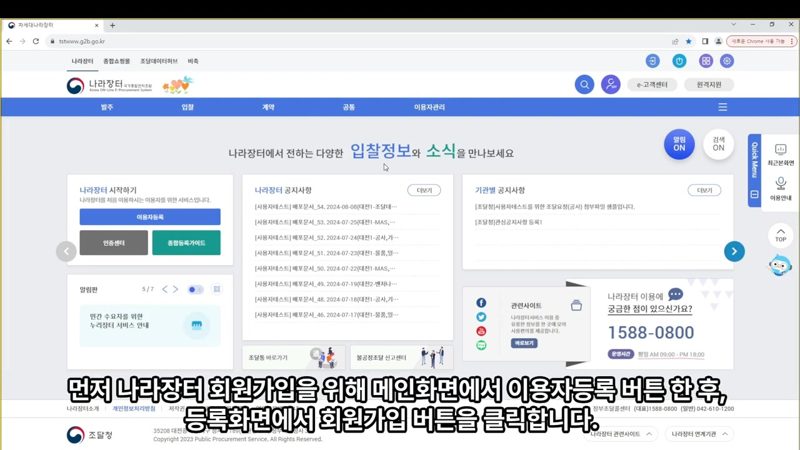
Task: Go back in Chrome
Action: [x=9, y=41]
